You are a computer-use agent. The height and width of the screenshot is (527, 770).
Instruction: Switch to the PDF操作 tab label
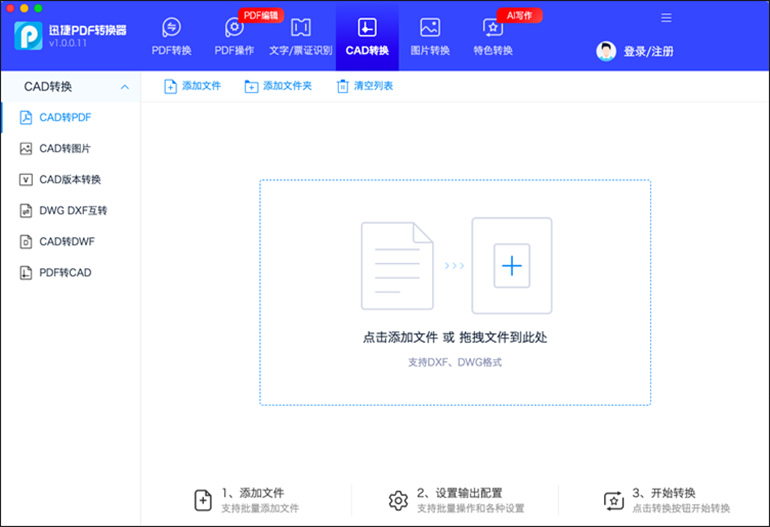[234, 51]
